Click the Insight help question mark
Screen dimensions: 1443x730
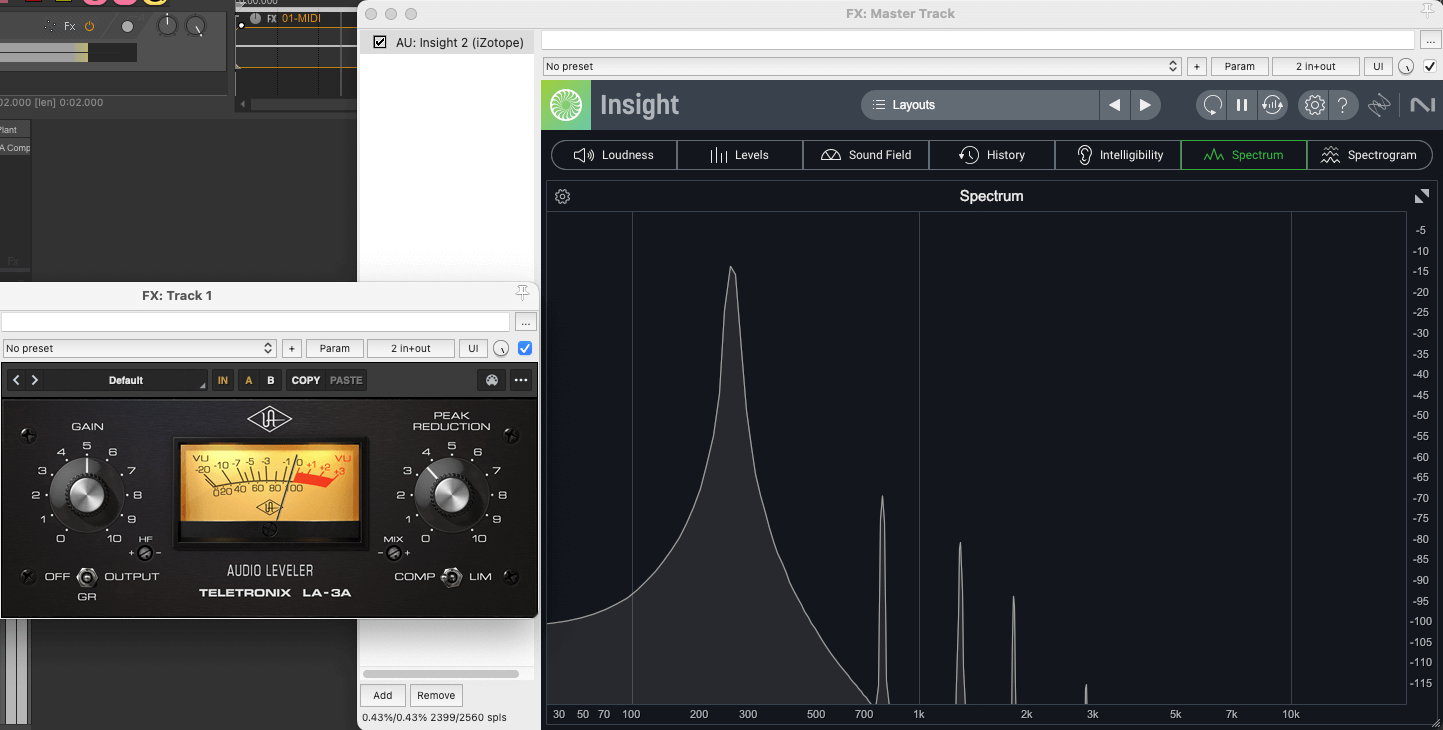[1343, 105]
